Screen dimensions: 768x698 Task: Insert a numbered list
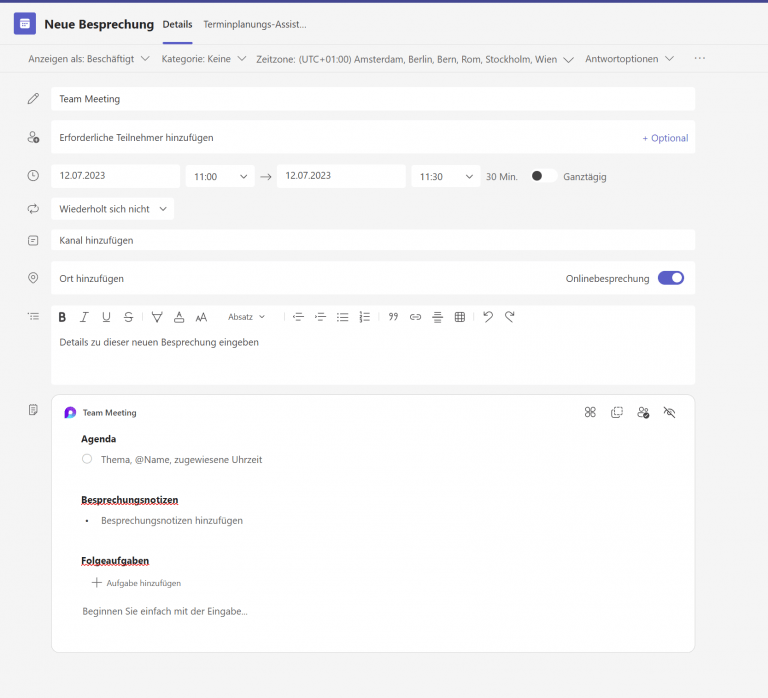click(364, 317)
